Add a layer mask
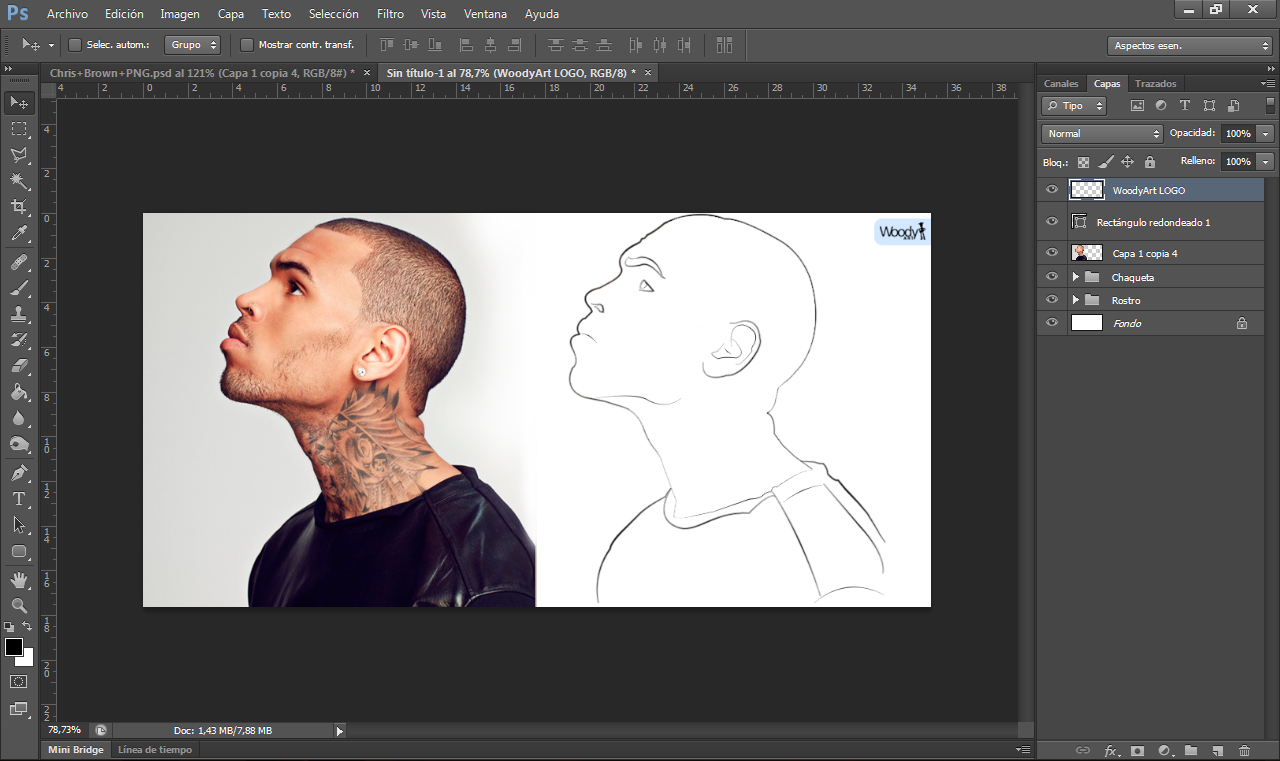 point(1137,750)
